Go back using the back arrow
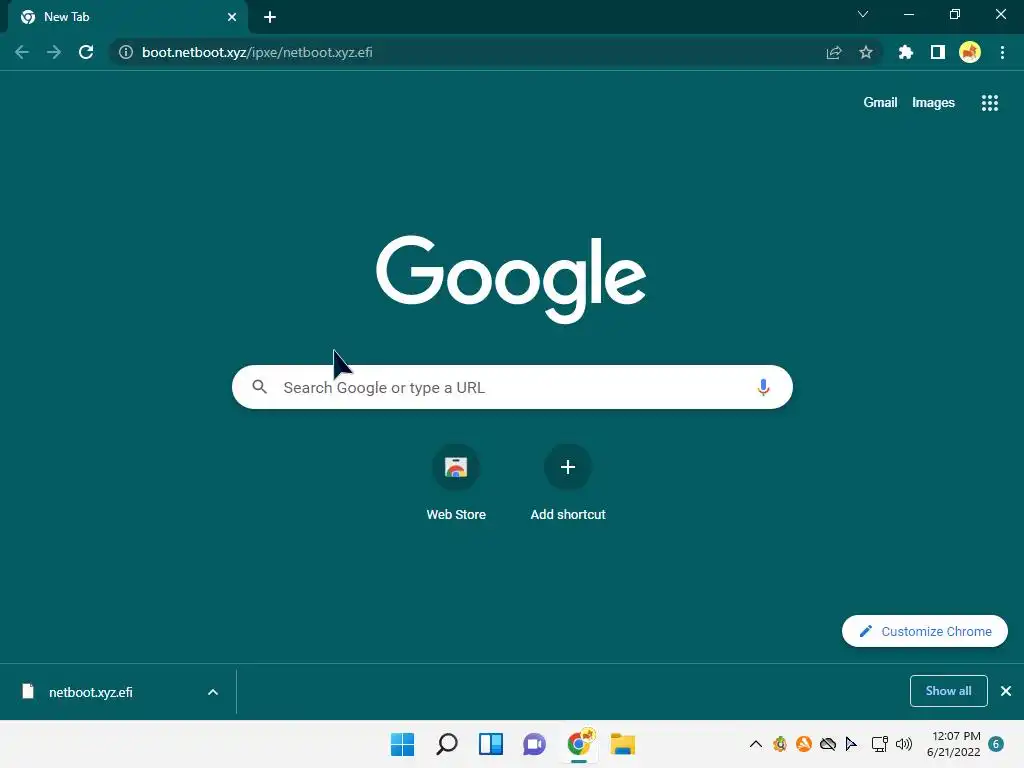 pos(22,52)
